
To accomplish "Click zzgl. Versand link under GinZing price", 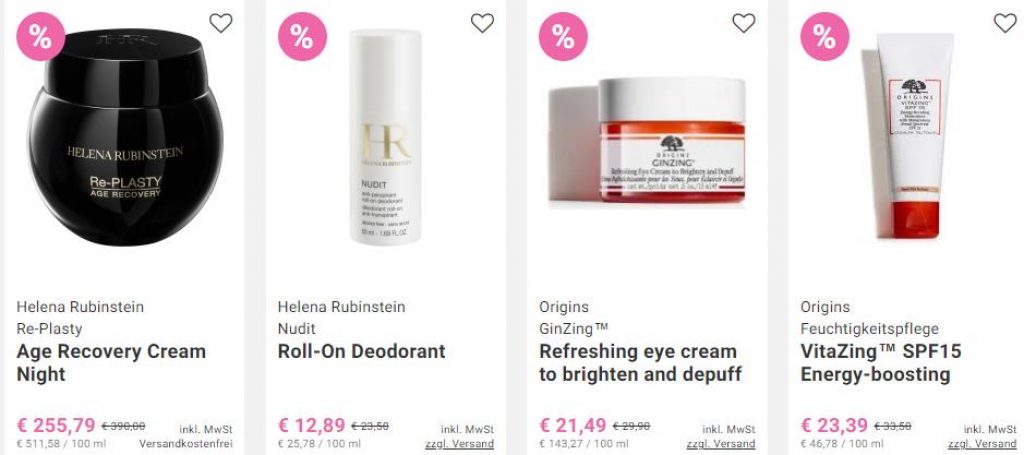I will tap(721, 444).
